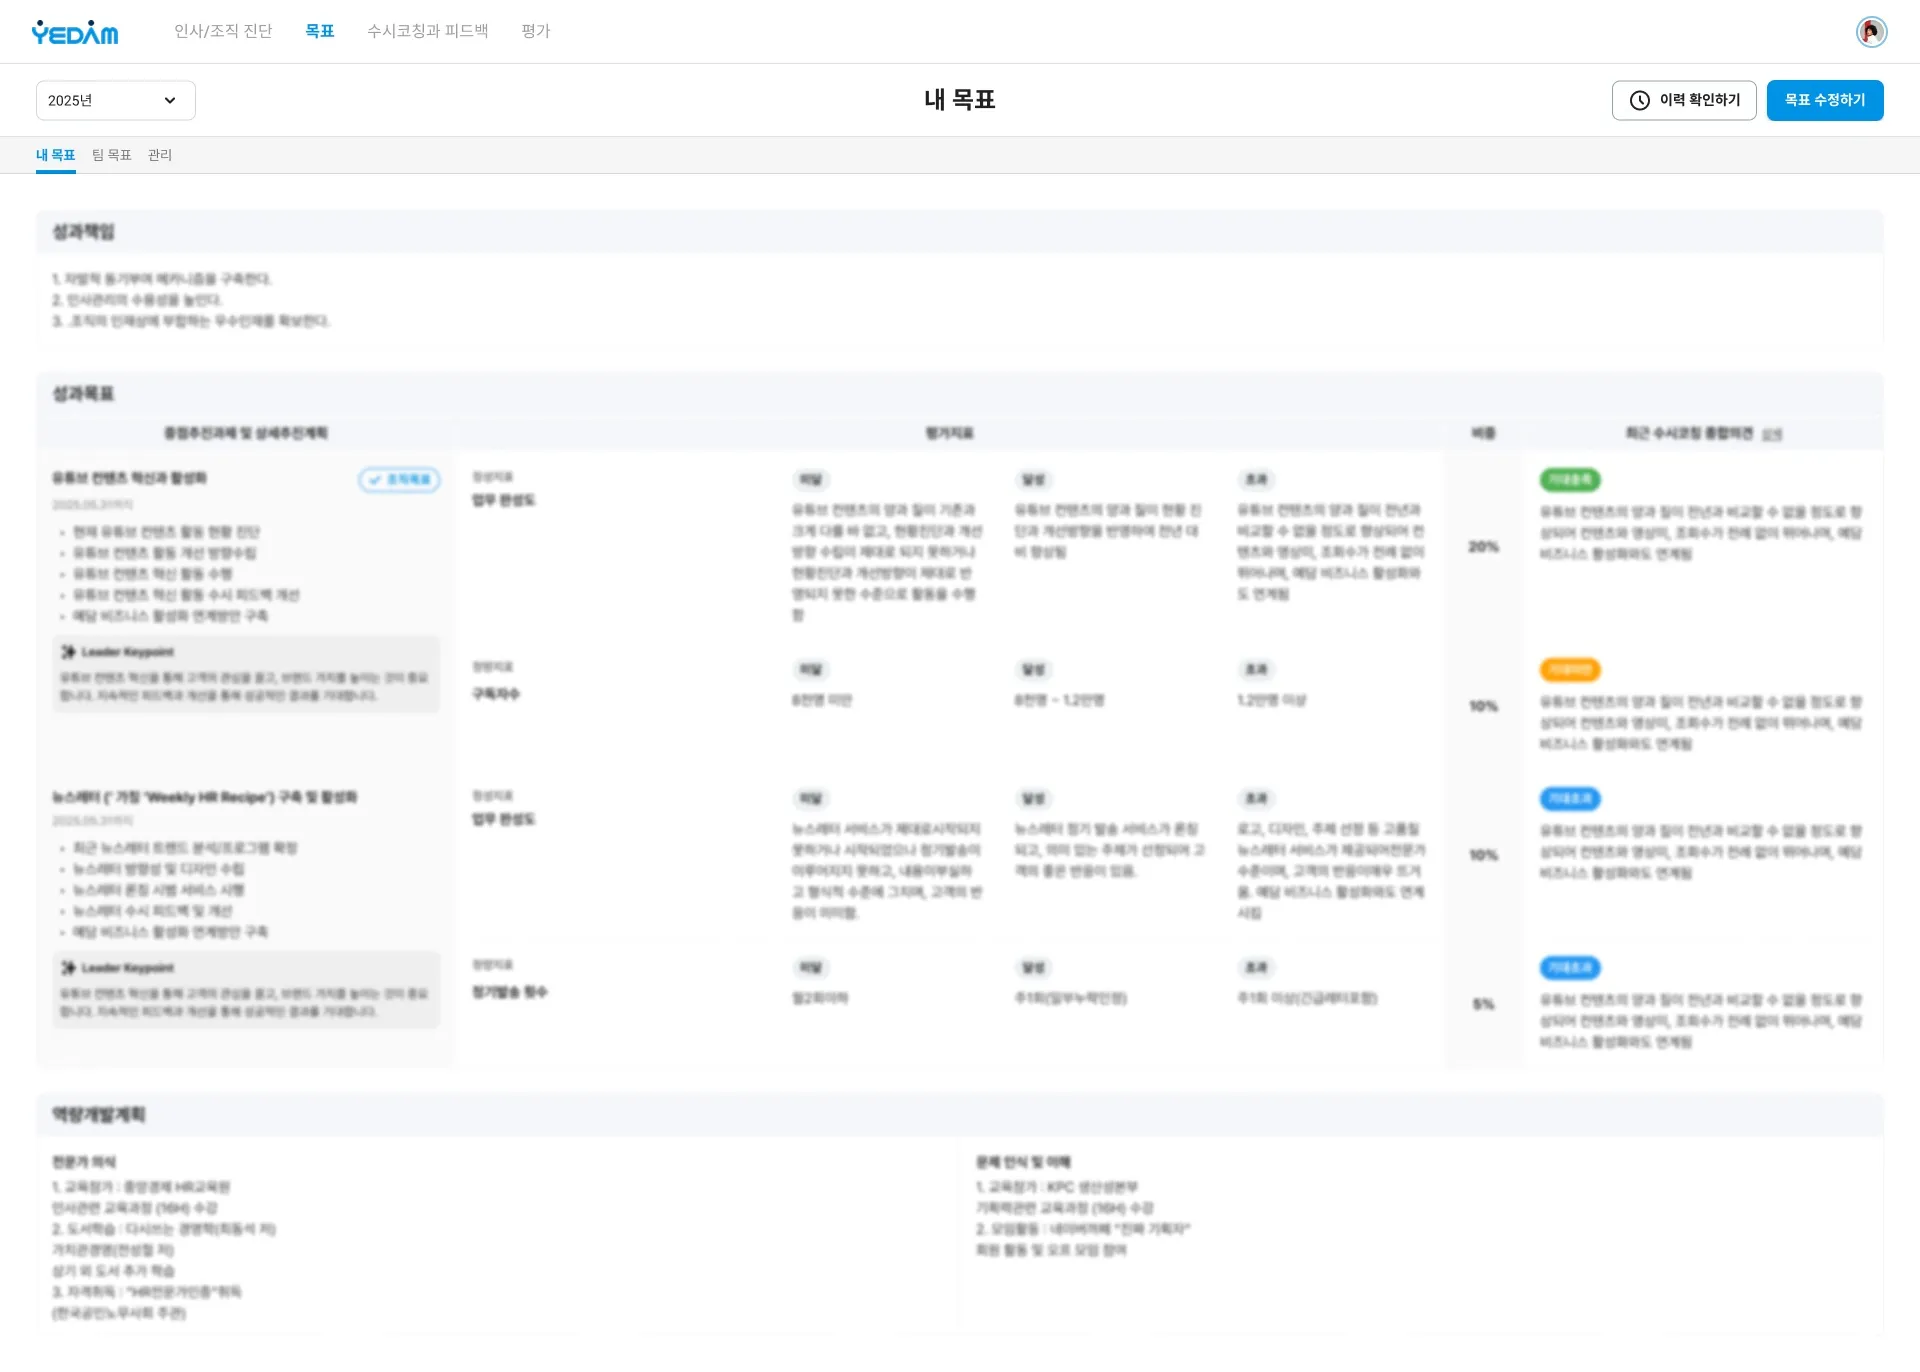Select the 내 목표 tab

[x=56, y=155]
